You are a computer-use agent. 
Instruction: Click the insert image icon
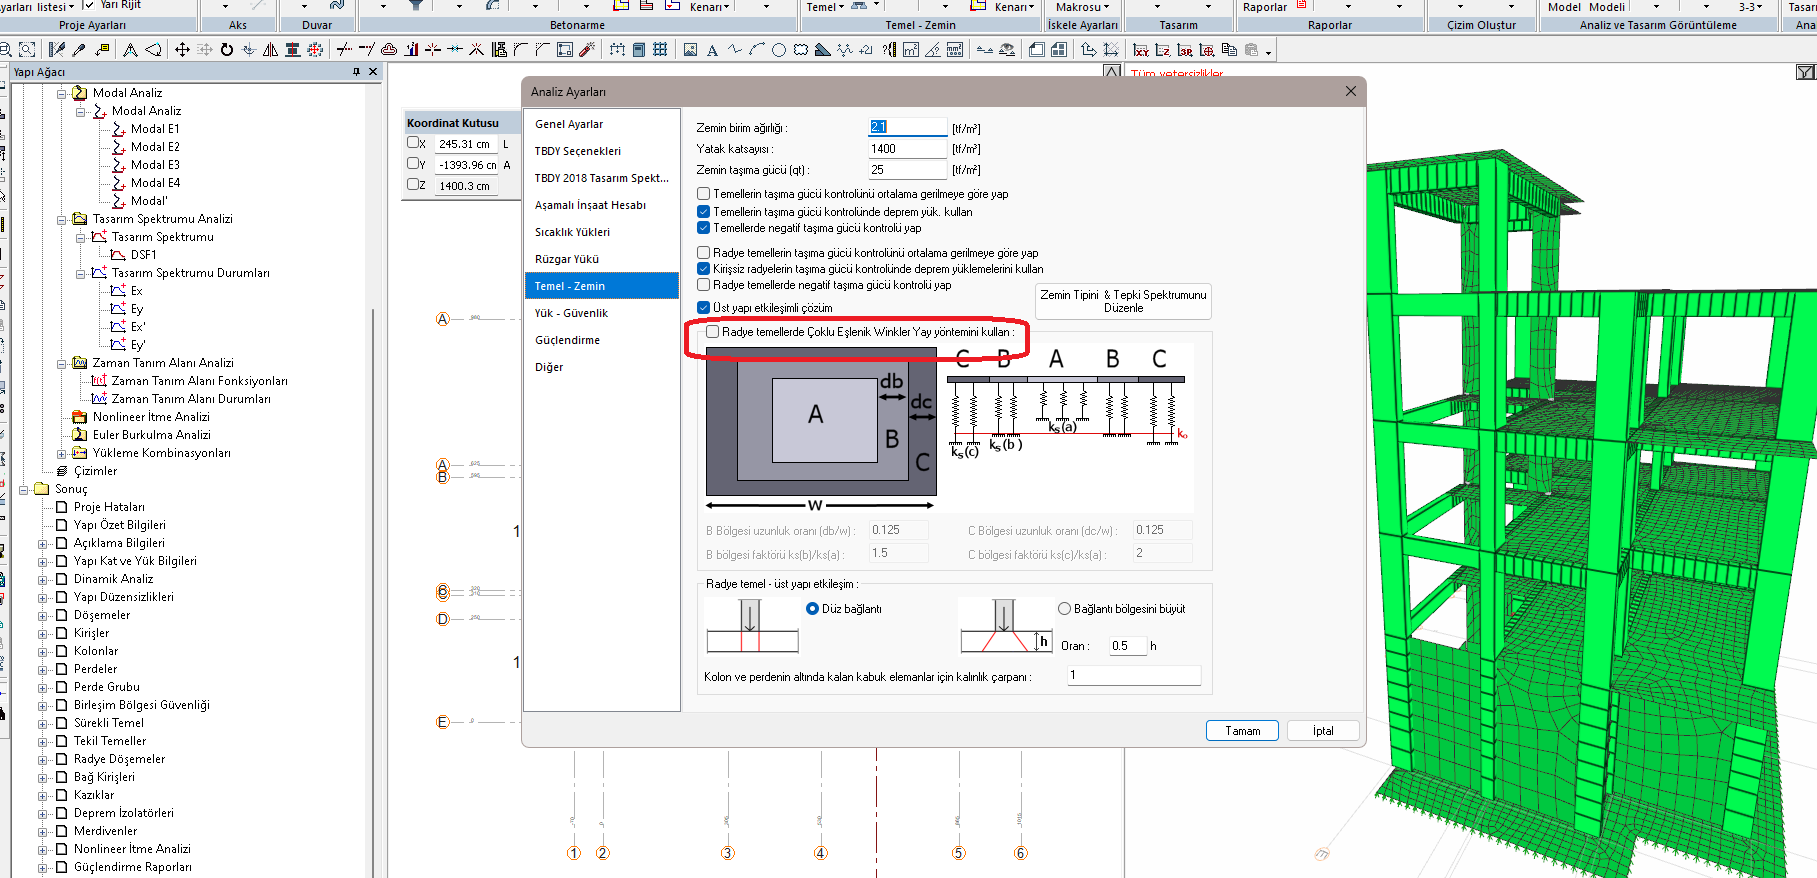coord(690,50)
